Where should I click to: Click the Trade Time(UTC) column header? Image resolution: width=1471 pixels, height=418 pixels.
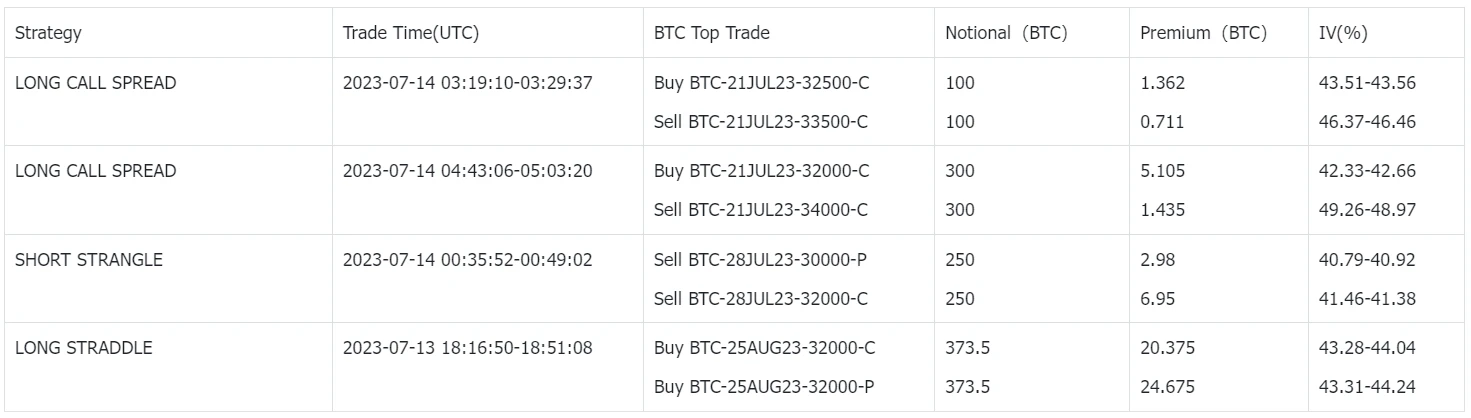coord(410,33)
